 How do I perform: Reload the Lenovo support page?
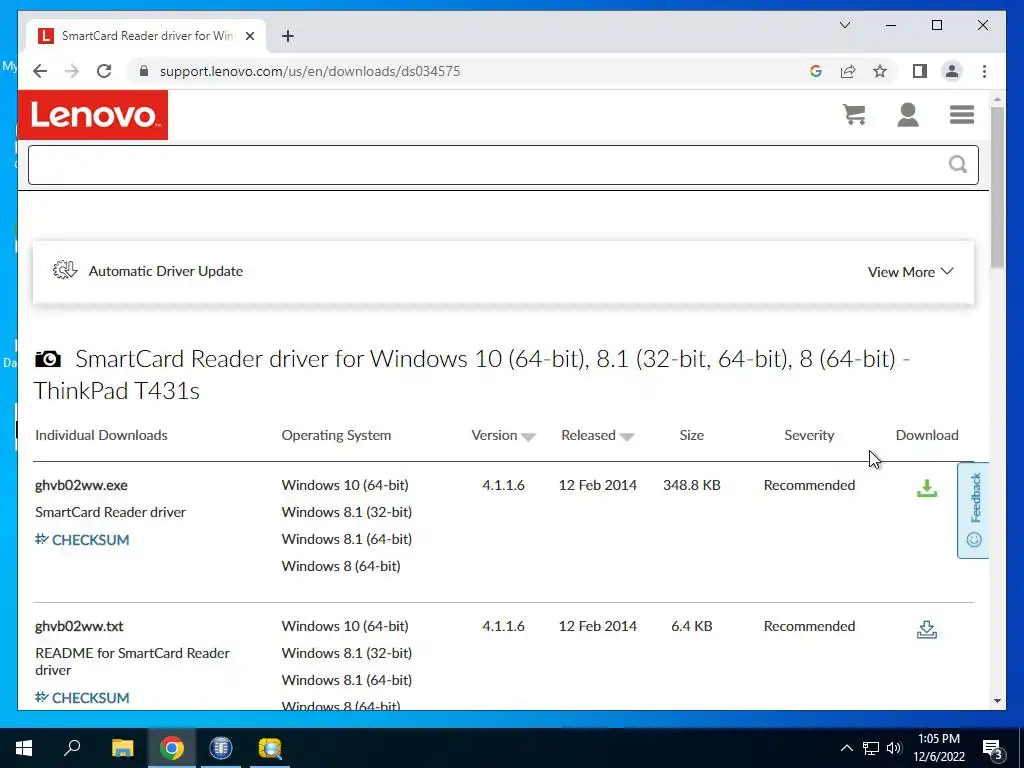104,71
